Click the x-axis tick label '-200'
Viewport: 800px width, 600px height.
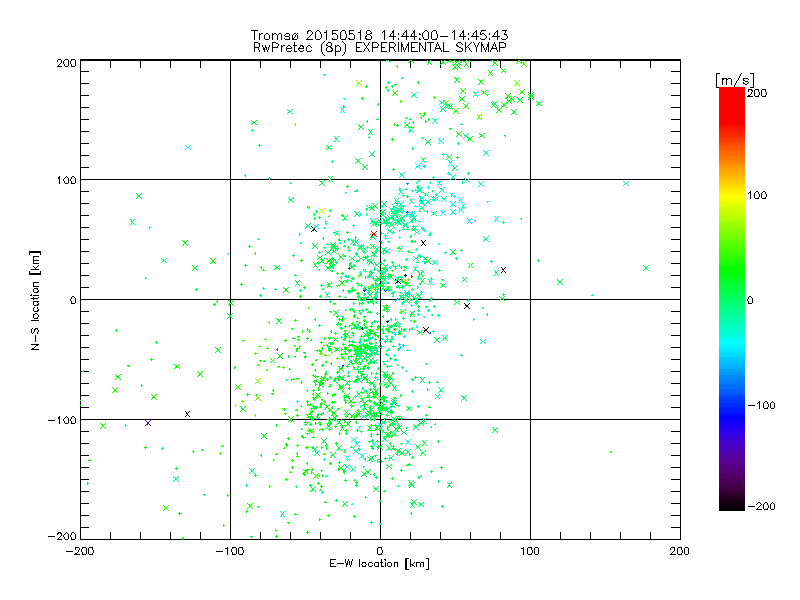pyautogui.click(x=80, y=551)
